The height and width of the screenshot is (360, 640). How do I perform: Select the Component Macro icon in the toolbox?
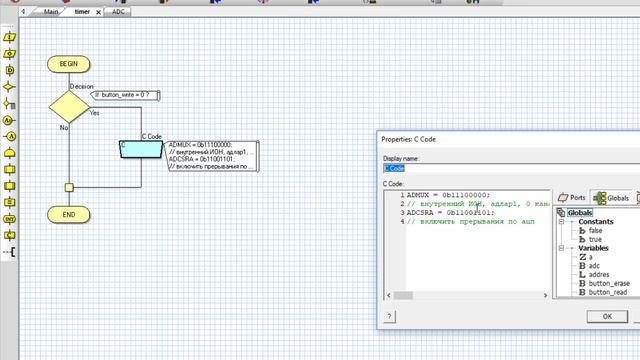(9, 186)
